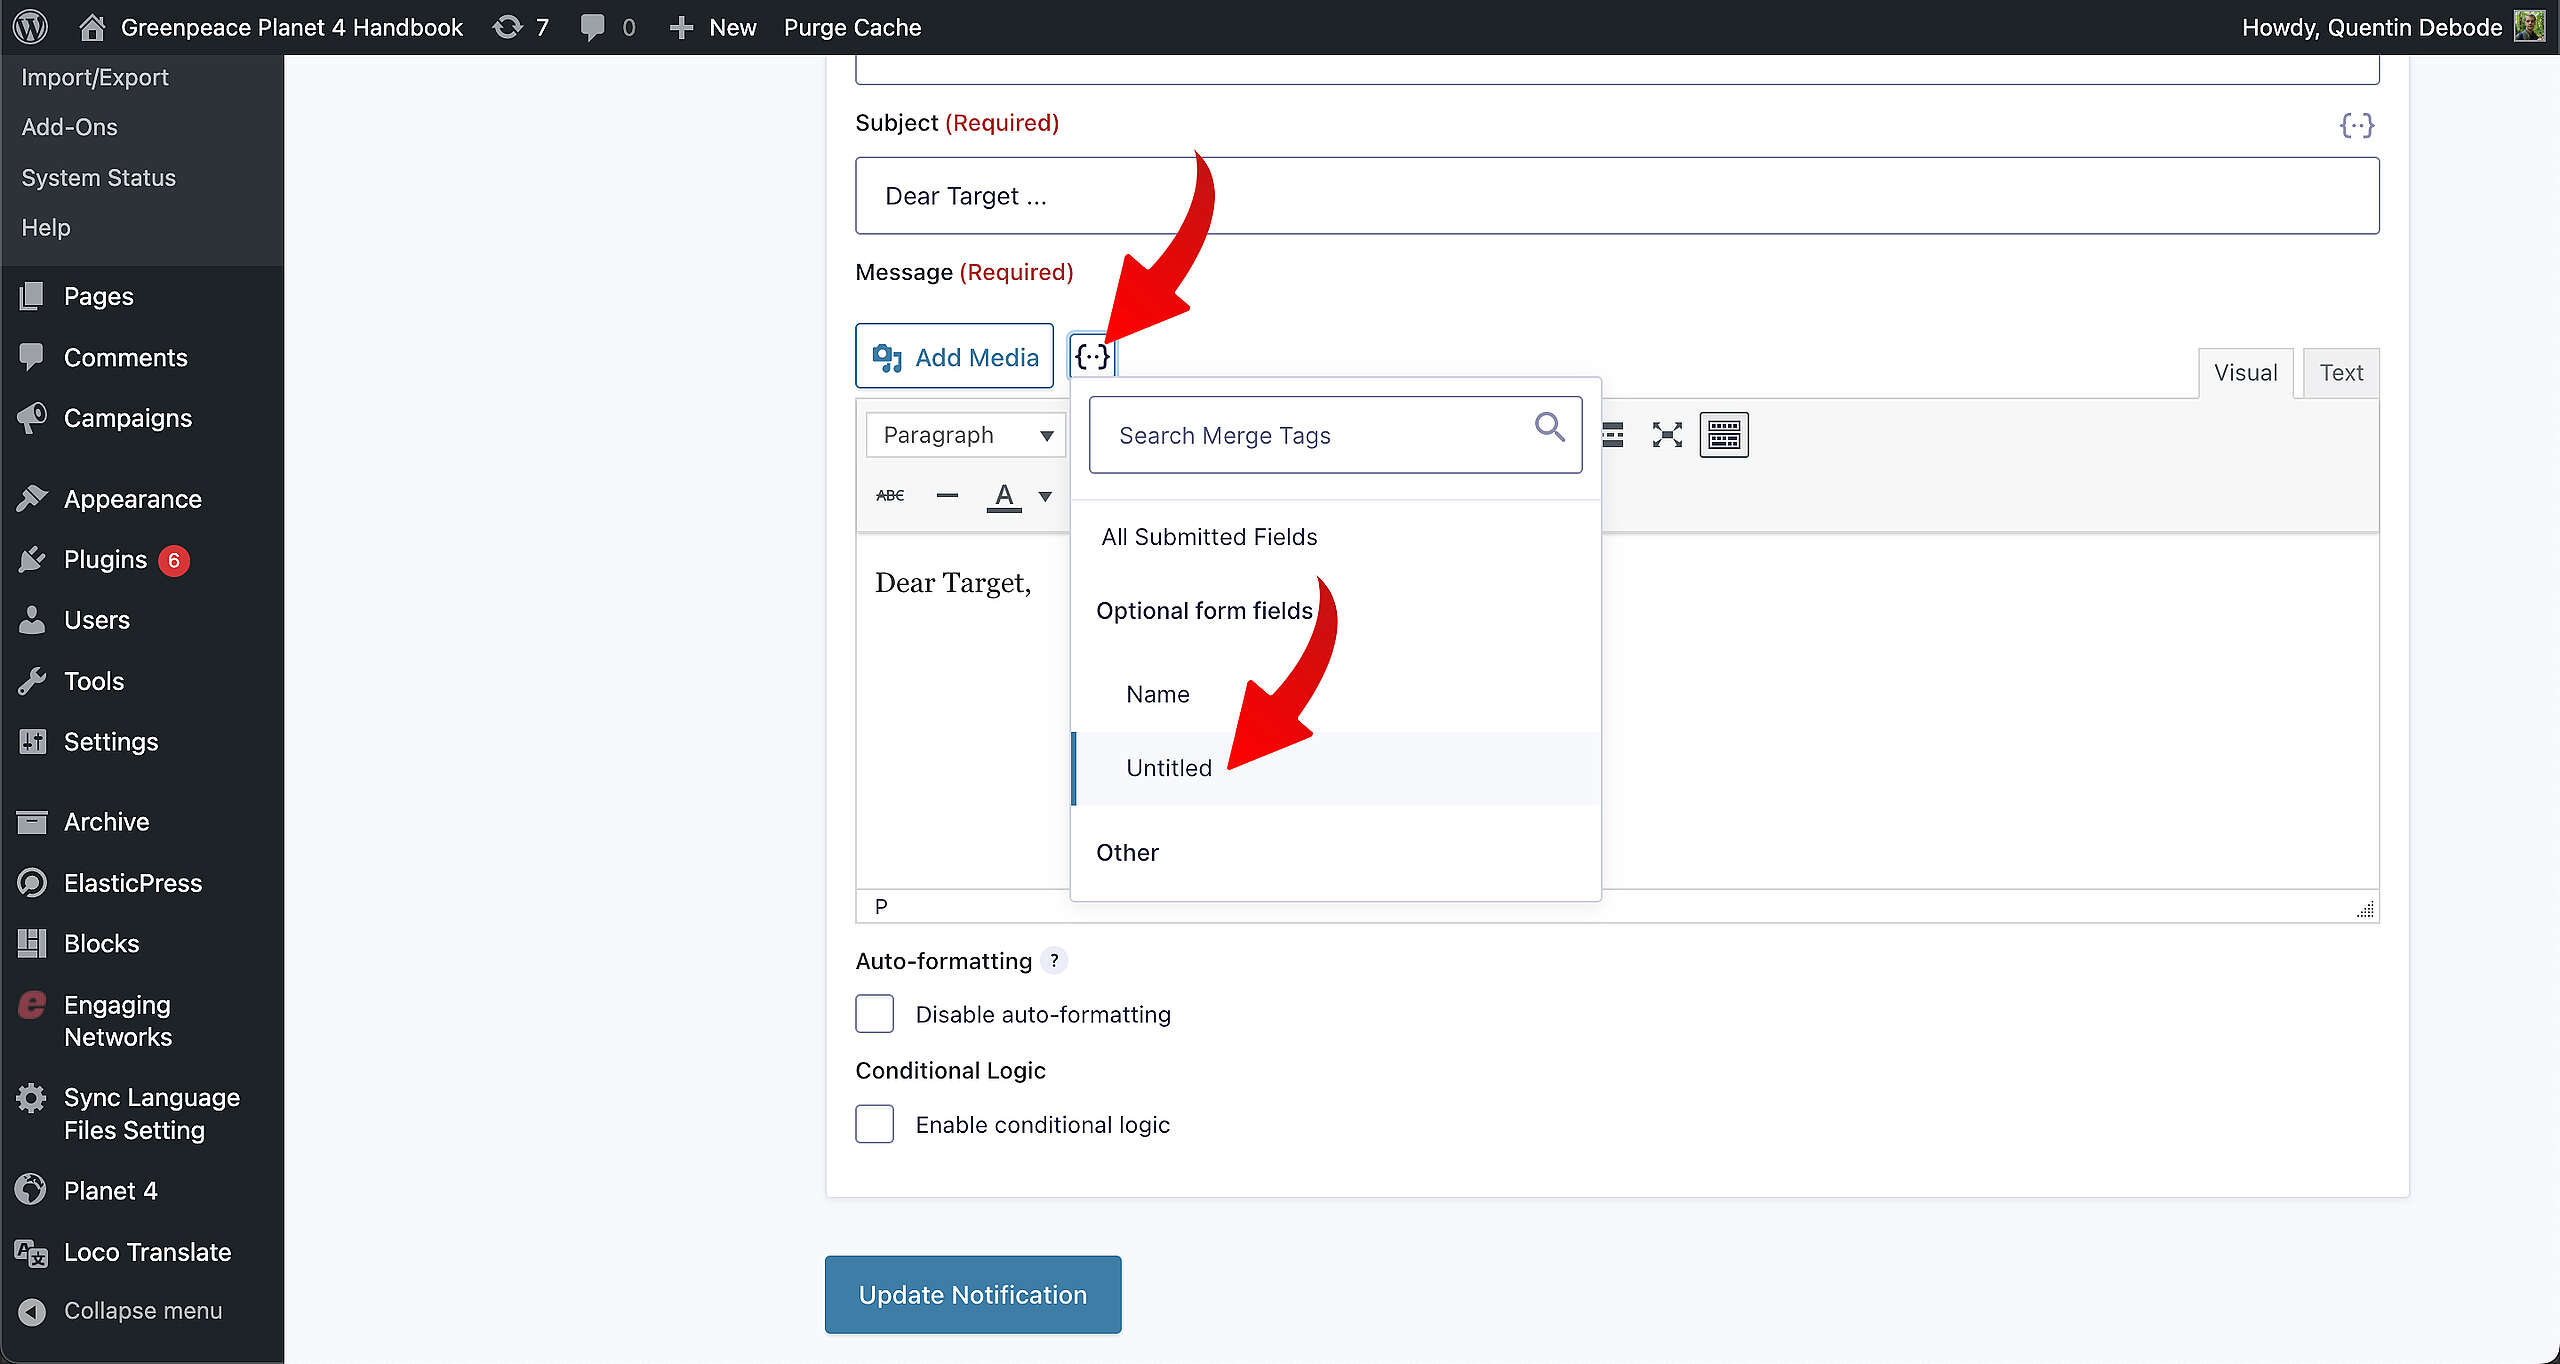2560x1364 pixels.
Task: Click the text color A button
Action: (x=1004, y=495)
